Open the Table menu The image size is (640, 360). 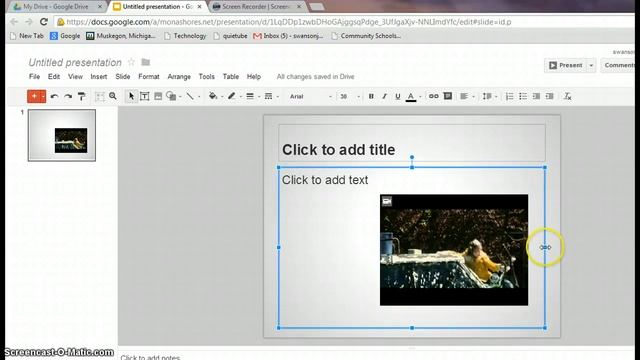[231, 76]
